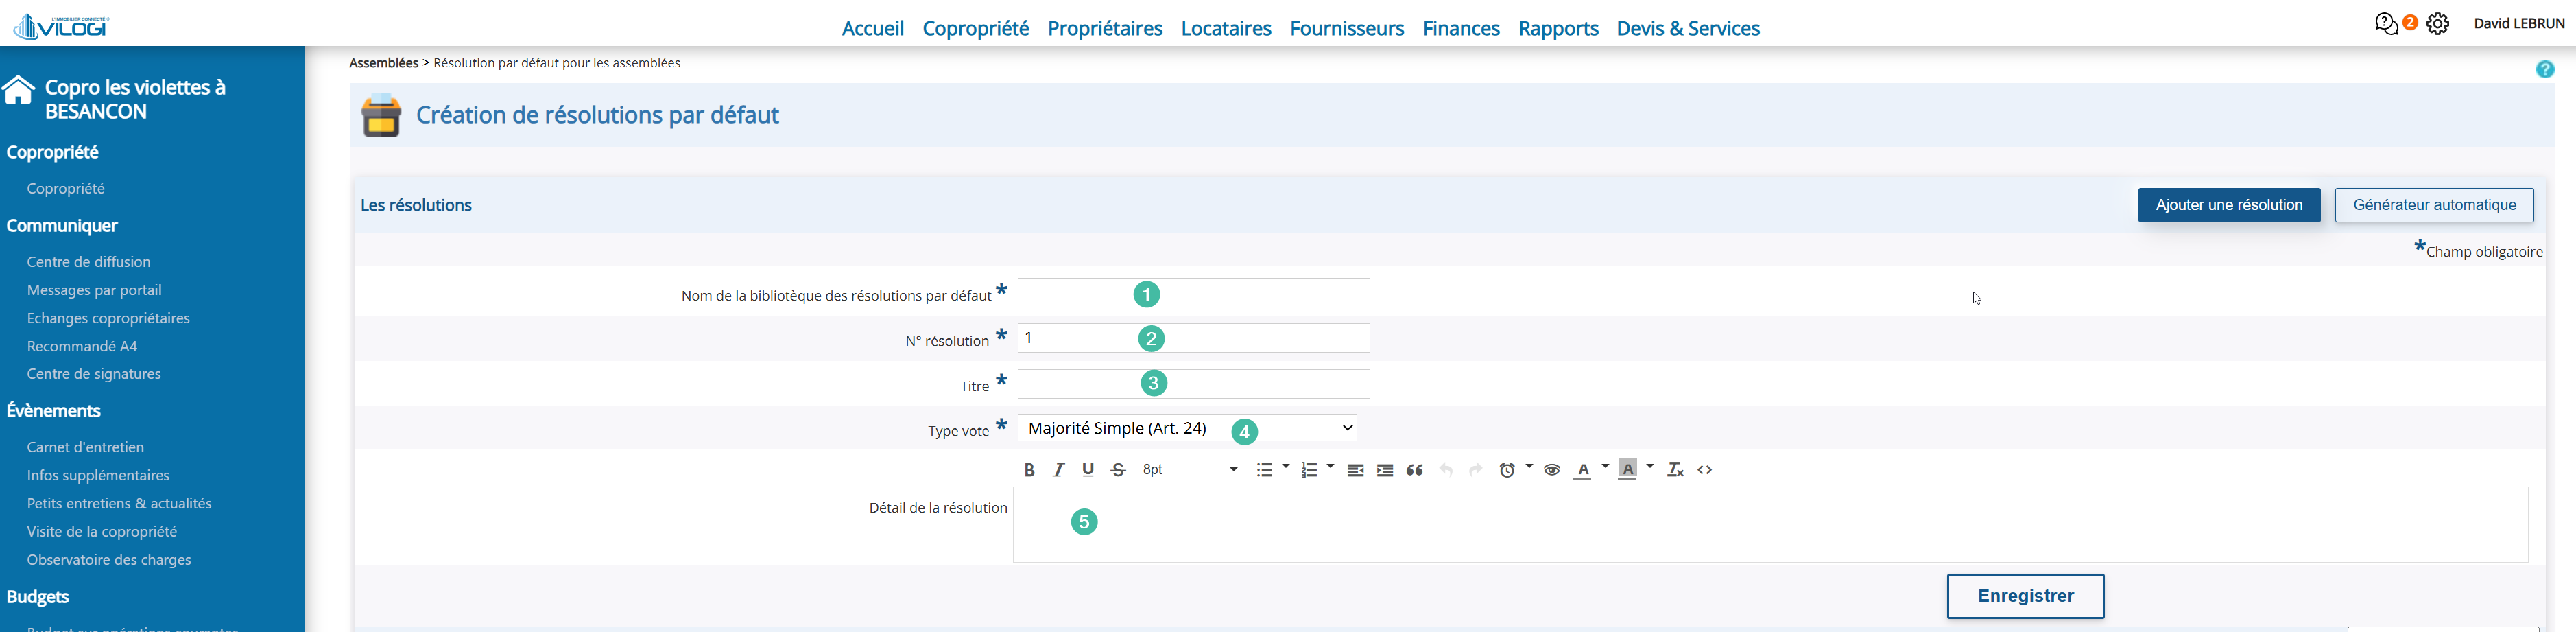Toggle bold formatting in the editor
Viewport: 2576px width, 632px height.
tap(1029, 470)
